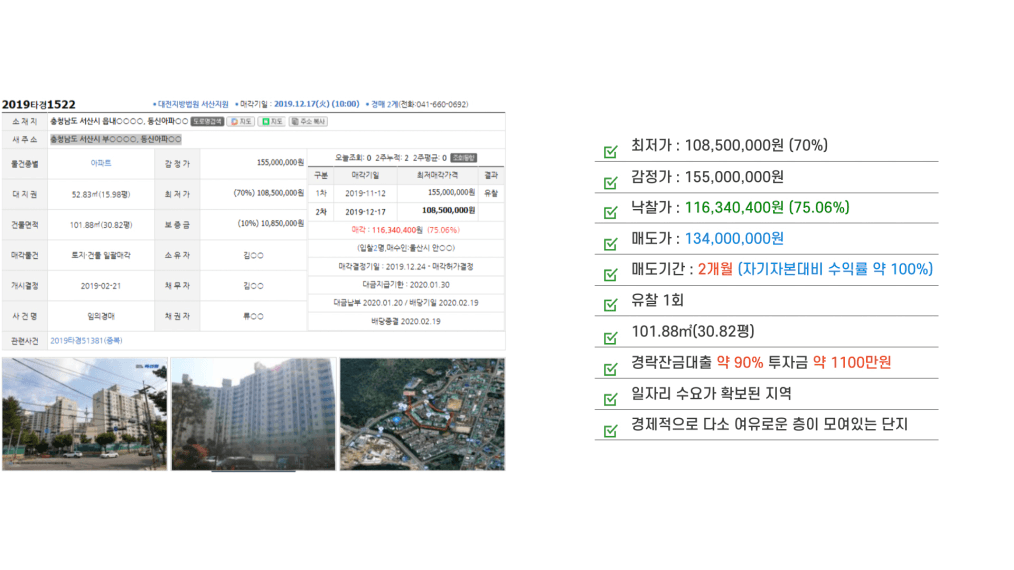
Task: Click the 대전지방법원 서산지원 court link
Action: pyautogui.click(x=194, y=104)
